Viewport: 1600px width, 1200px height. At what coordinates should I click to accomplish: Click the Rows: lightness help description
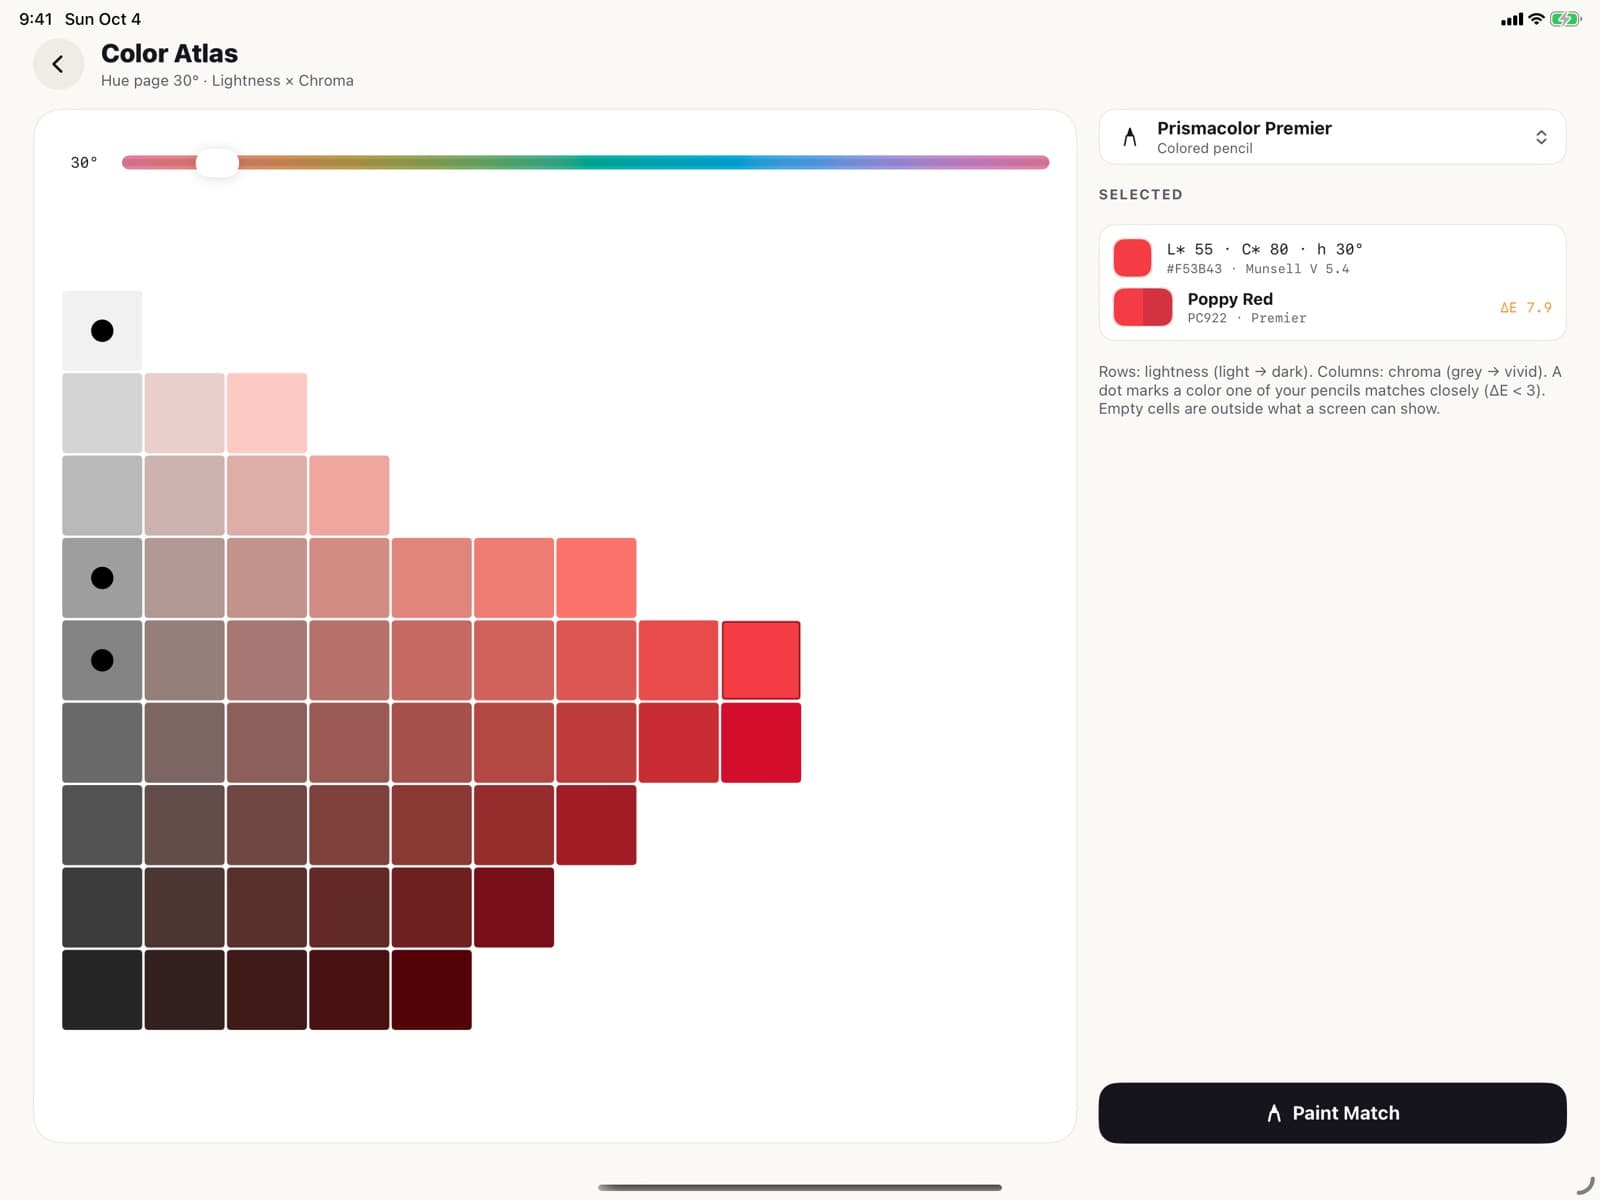1330,390
